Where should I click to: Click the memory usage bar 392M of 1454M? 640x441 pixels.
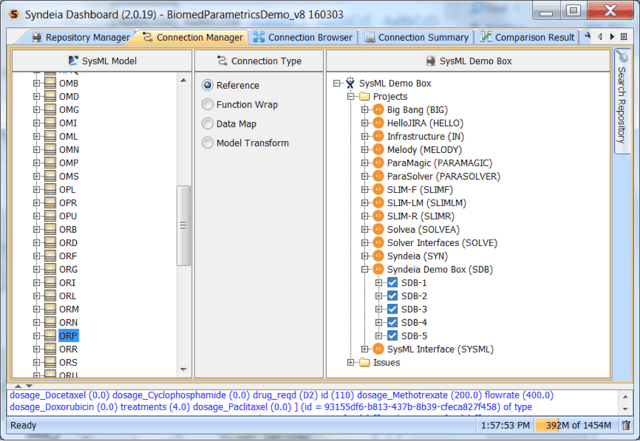tap(578, 425)
